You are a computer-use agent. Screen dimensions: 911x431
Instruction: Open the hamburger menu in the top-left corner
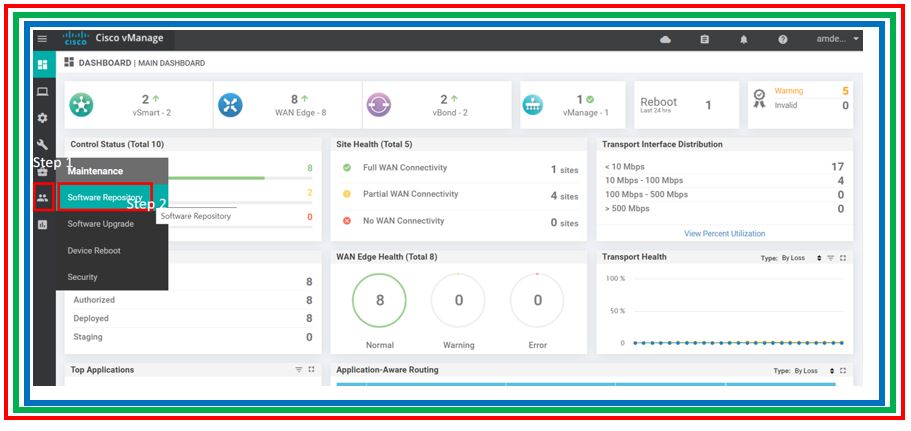pyautogui.click(x=42, y=39)
